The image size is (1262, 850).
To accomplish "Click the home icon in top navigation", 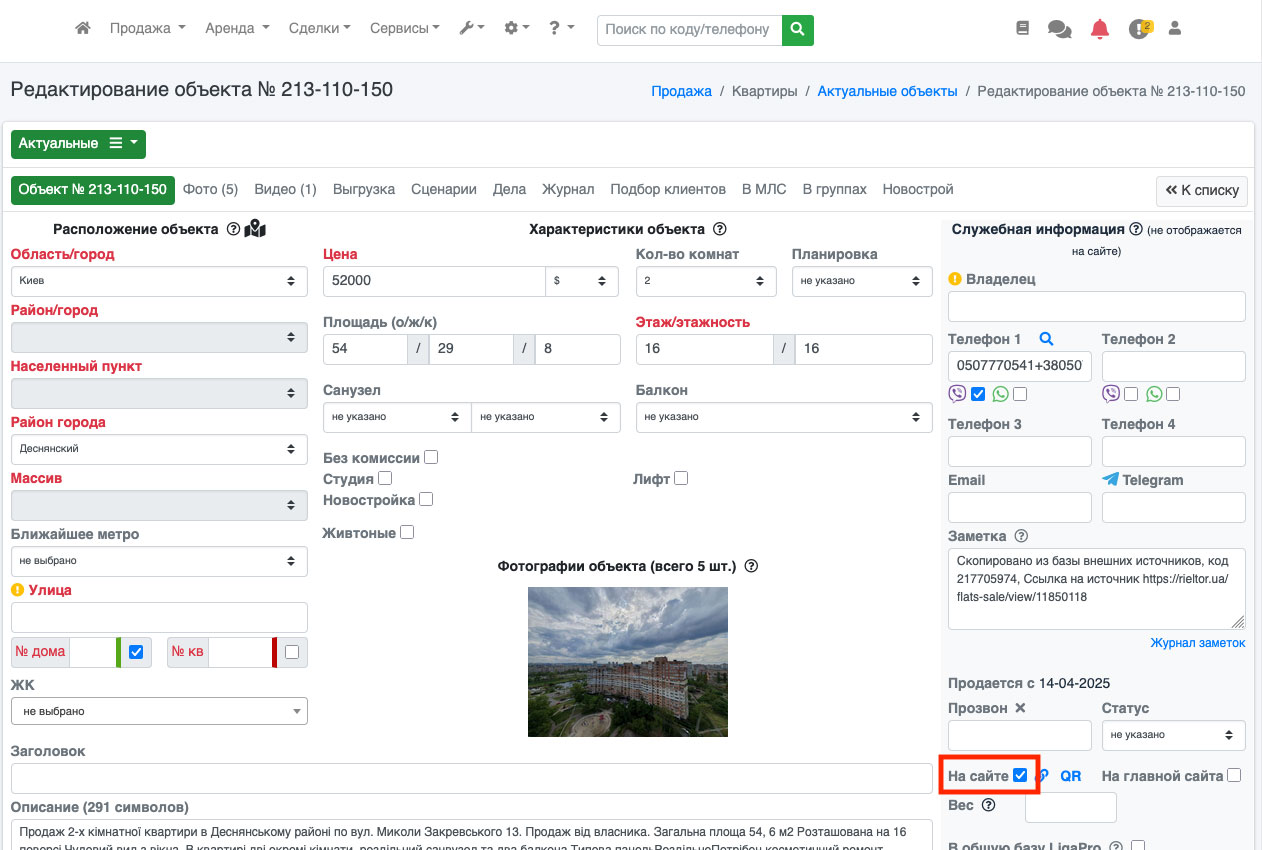I will point(83,29).
